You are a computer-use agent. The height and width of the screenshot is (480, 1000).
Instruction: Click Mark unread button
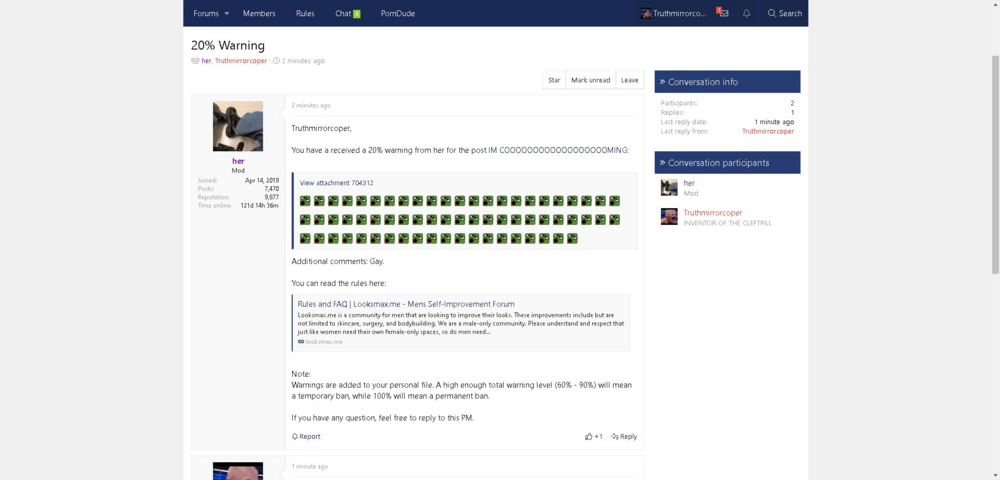(x=591, y=80)
